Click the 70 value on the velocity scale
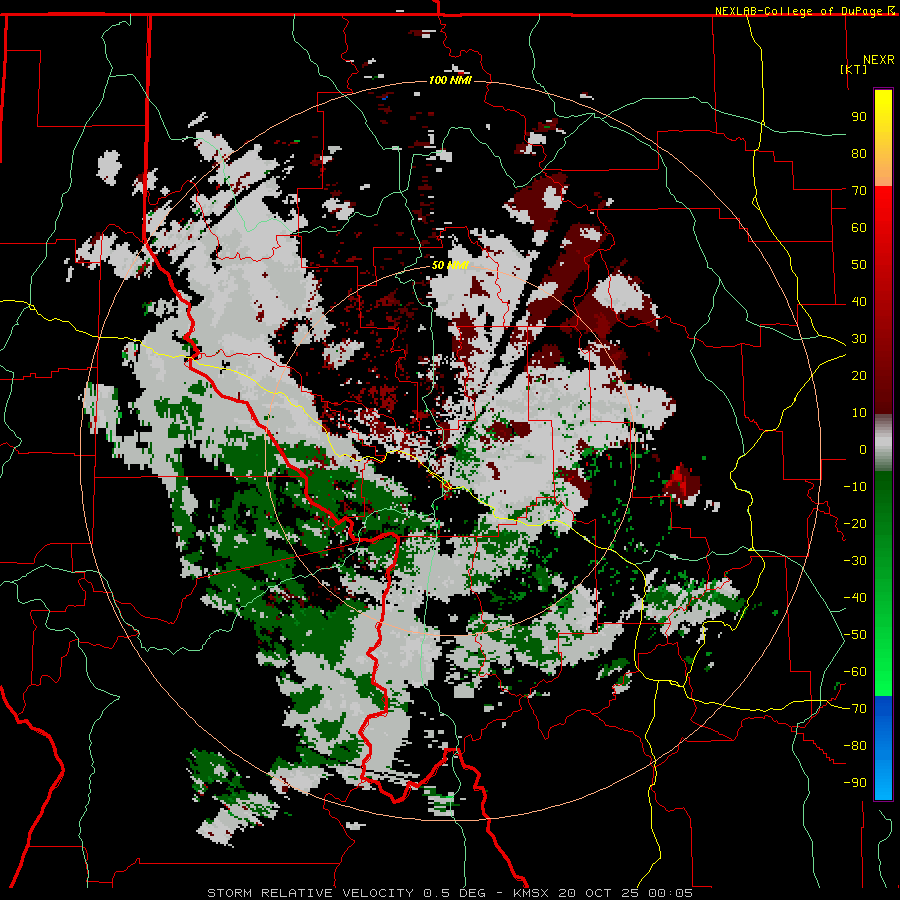900x900 pixels. pyautogui.click(x=859, y=191)
